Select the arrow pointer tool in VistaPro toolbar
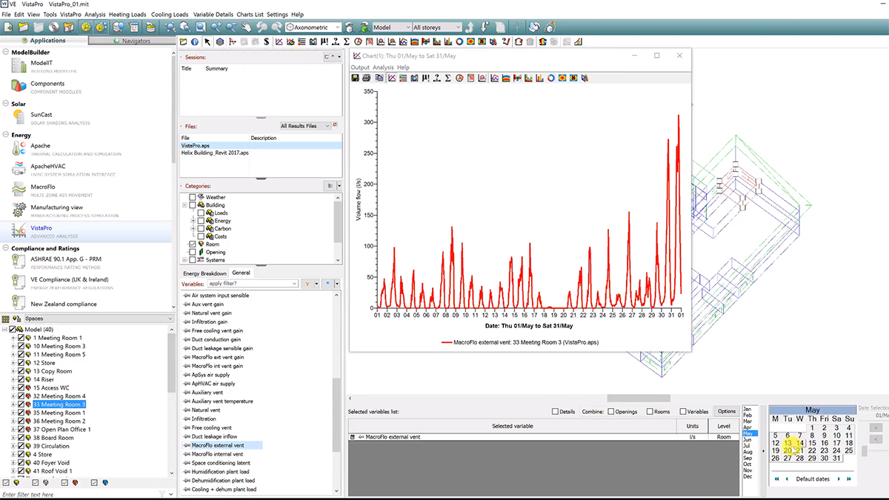889x500 pixels. [208, 42]
